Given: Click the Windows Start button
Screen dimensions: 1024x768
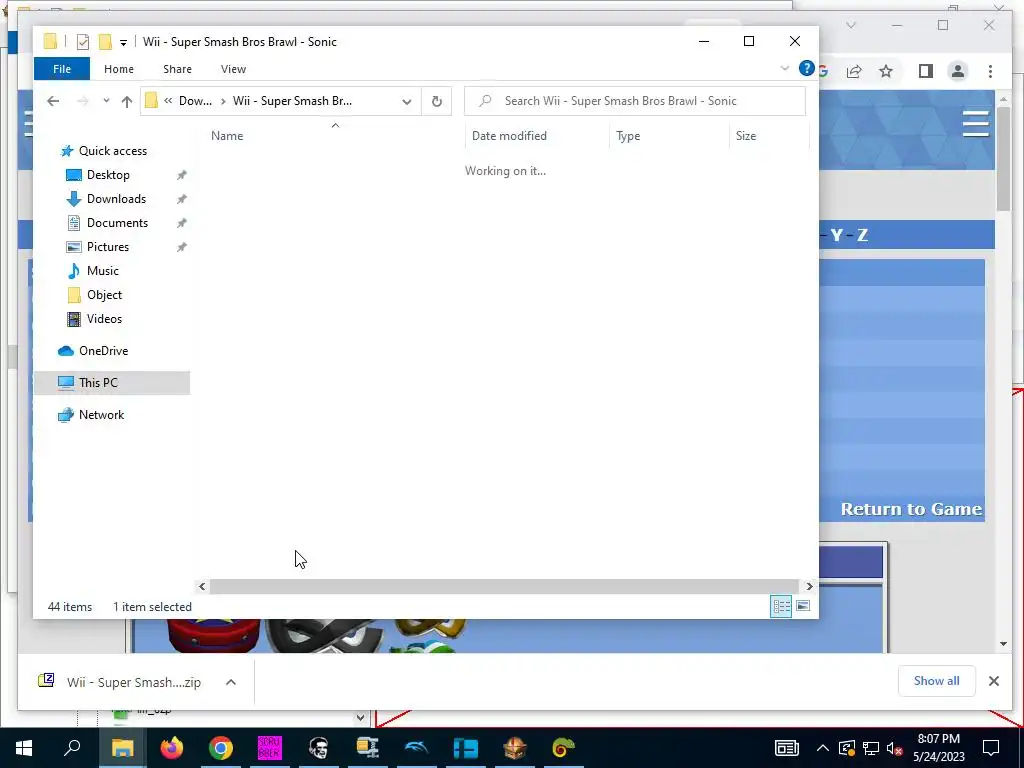Looking at the screenshot, I should click(24, 748).
